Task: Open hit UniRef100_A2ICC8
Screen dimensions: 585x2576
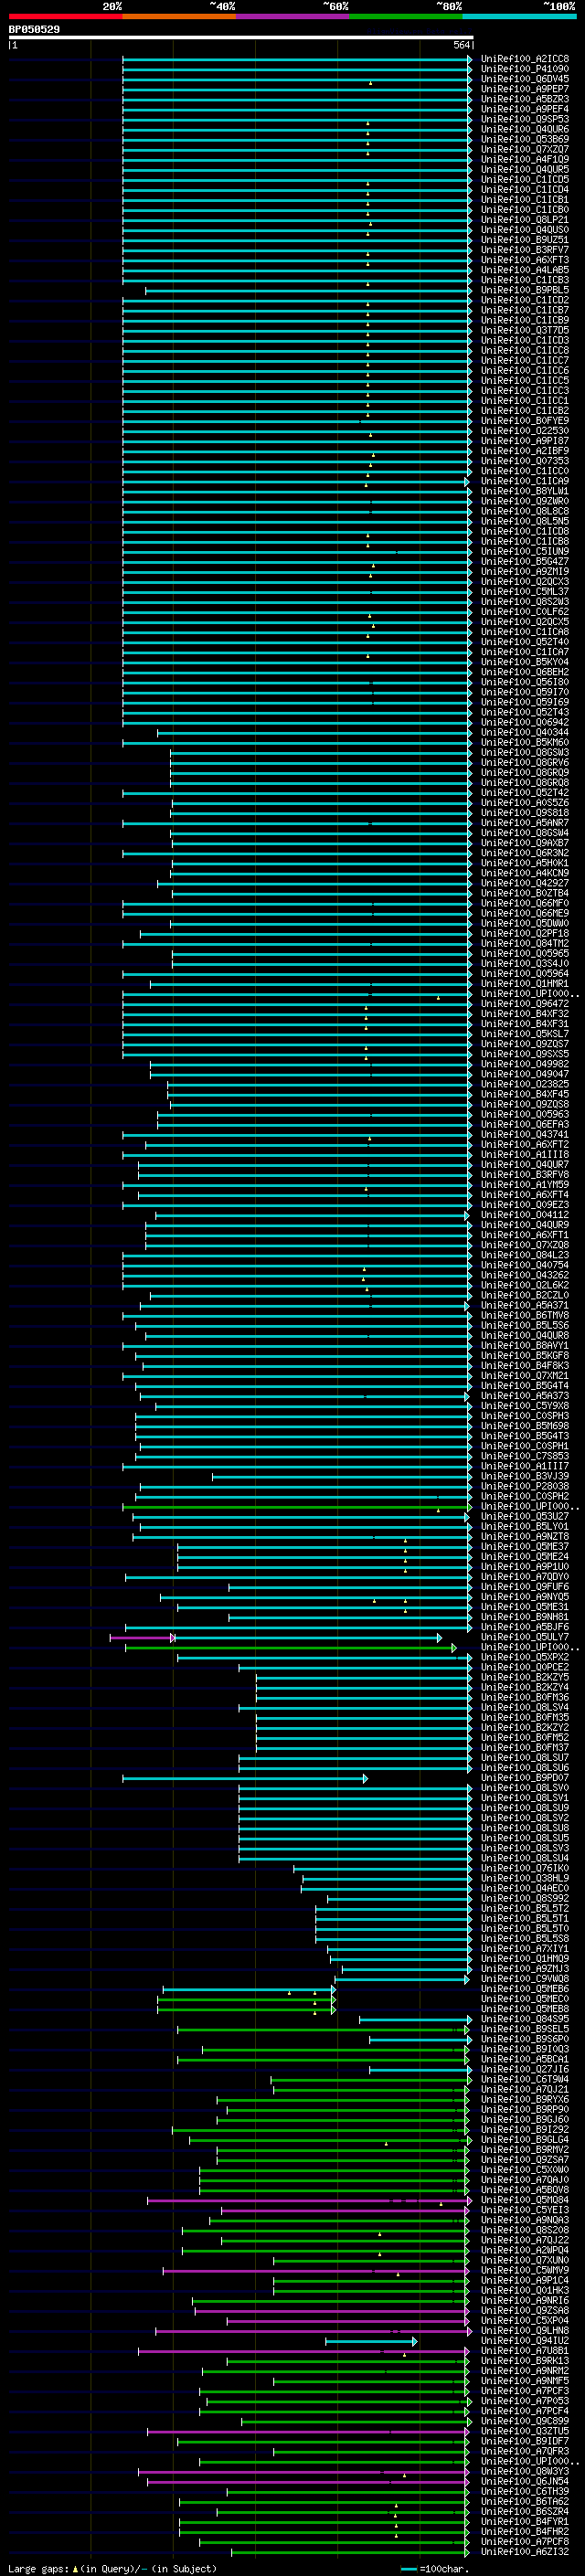Action: (525, 59)
